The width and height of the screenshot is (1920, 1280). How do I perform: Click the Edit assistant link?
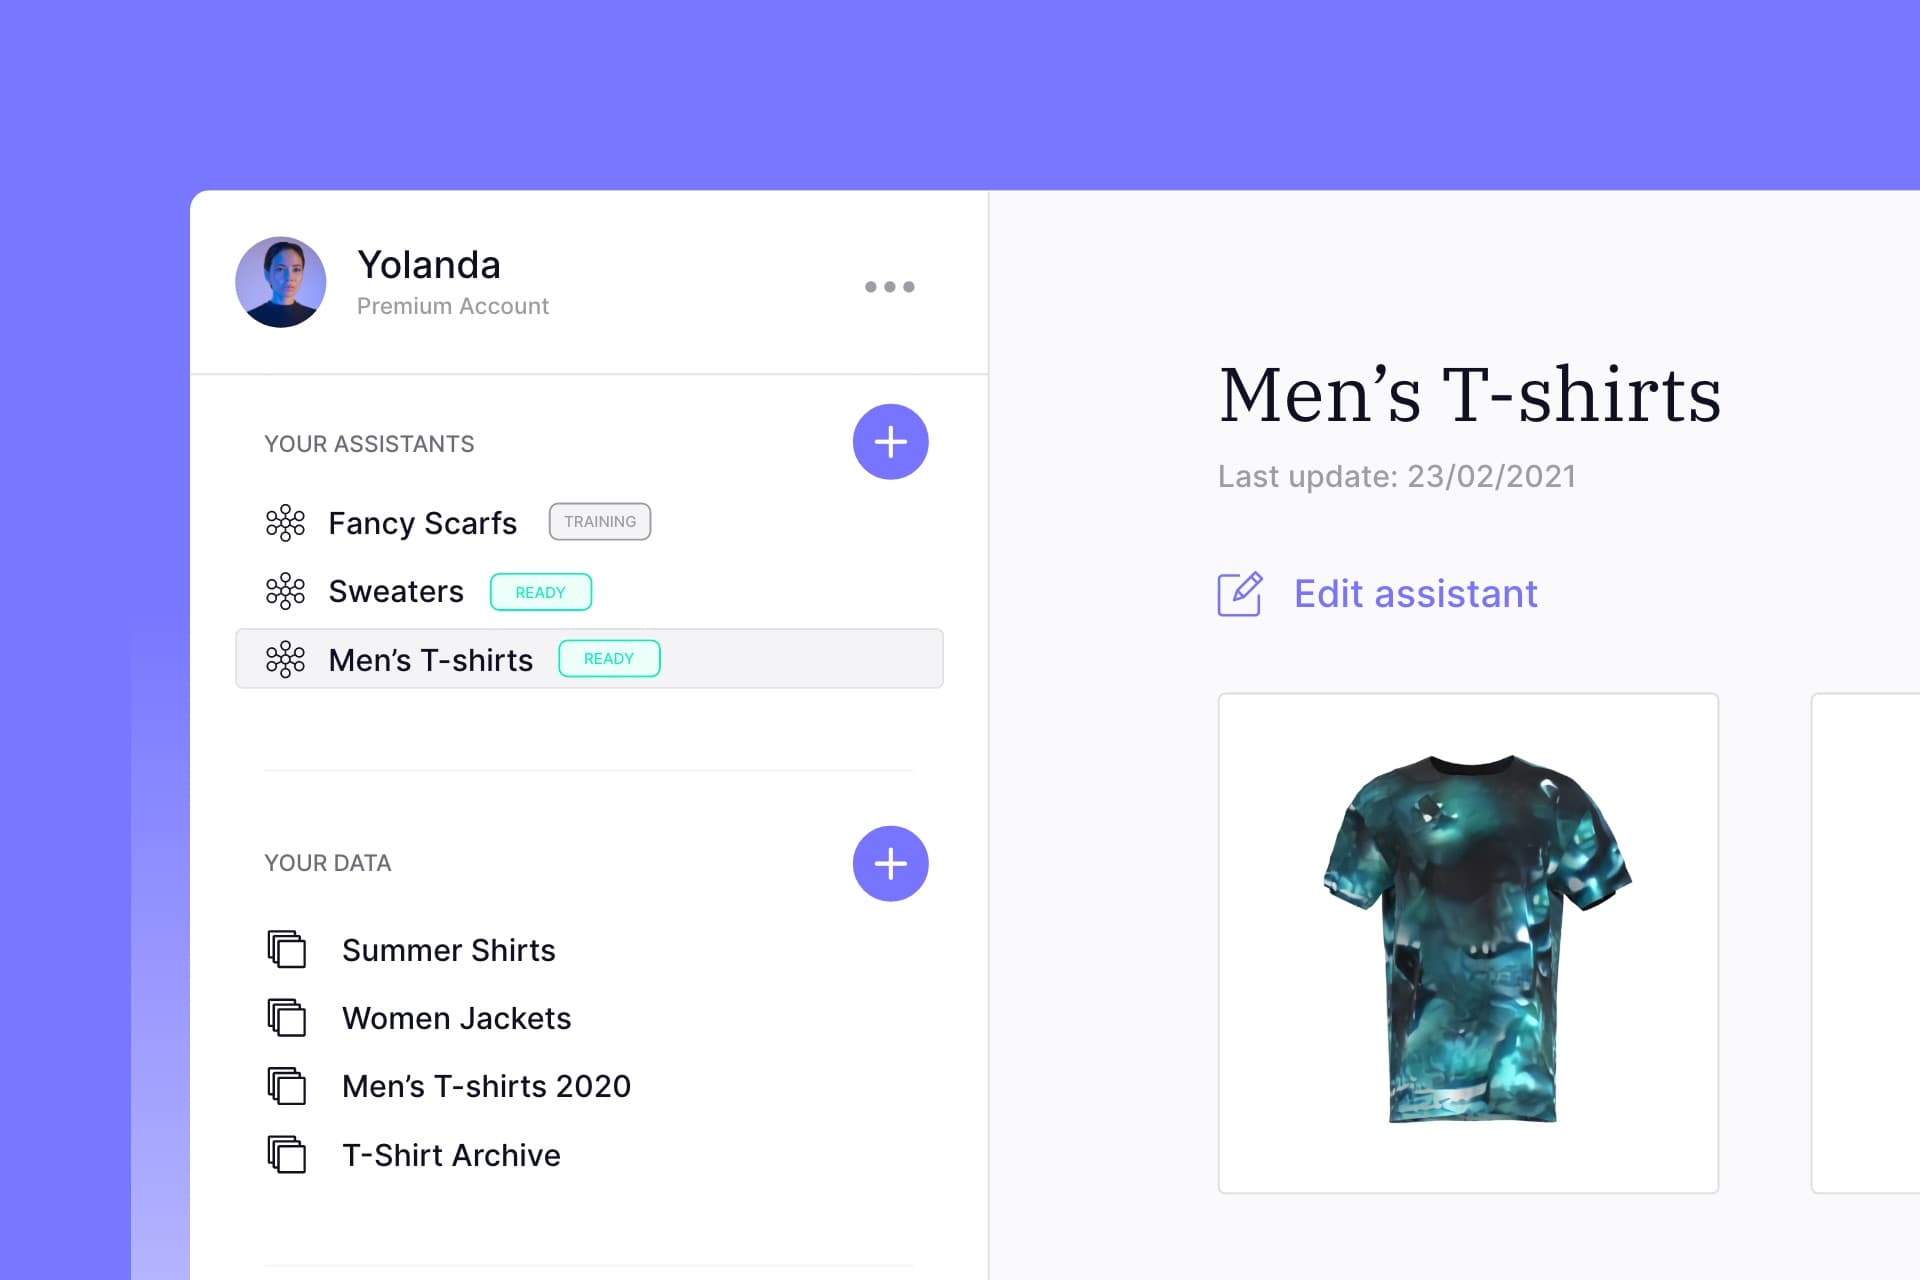(x=1379, y=593)
